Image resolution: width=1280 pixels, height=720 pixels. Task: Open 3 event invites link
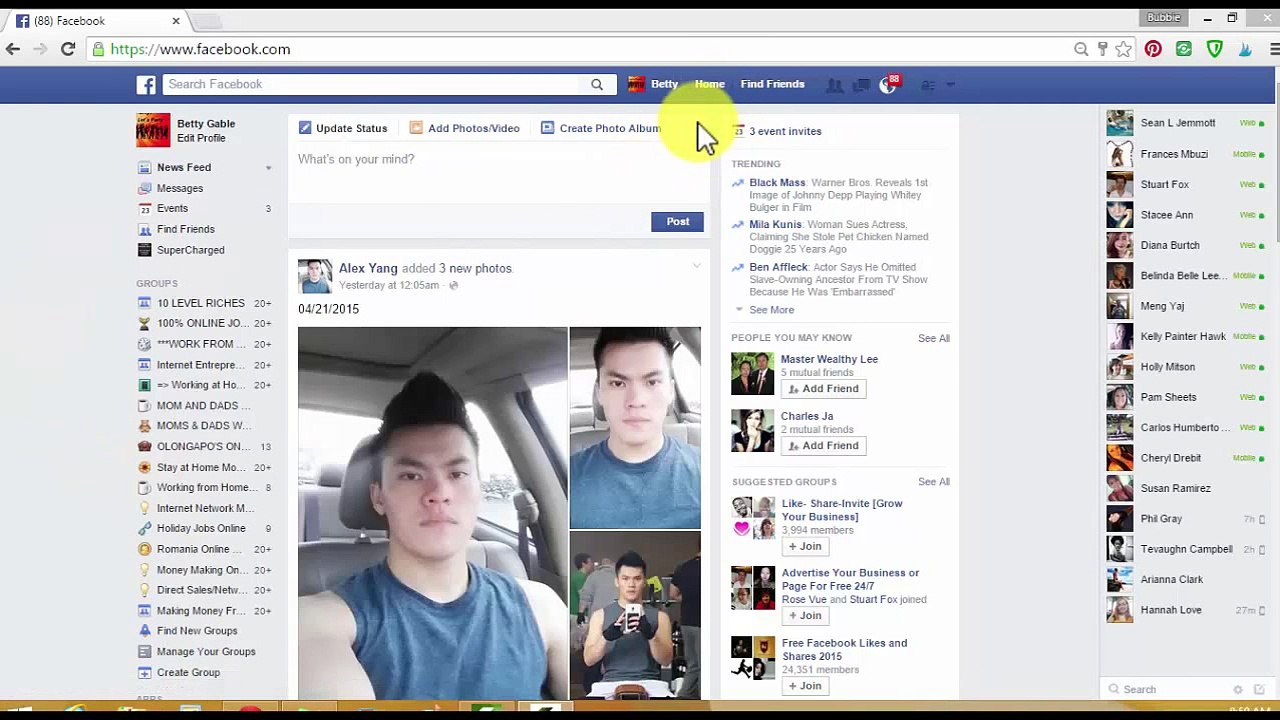click(x=785, y=131)
